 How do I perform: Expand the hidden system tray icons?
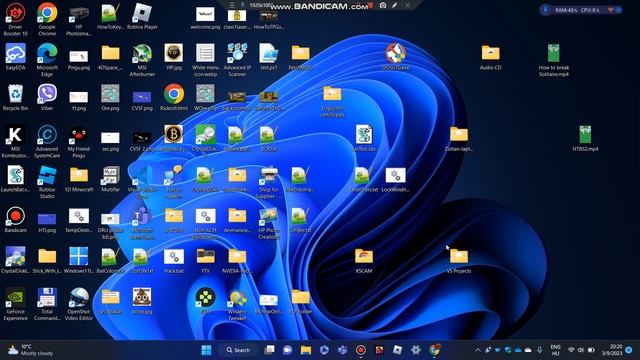pos(478,350)
